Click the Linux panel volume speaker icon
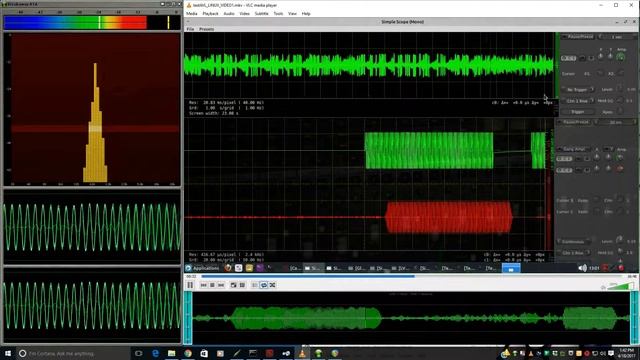 click(582, 268)
